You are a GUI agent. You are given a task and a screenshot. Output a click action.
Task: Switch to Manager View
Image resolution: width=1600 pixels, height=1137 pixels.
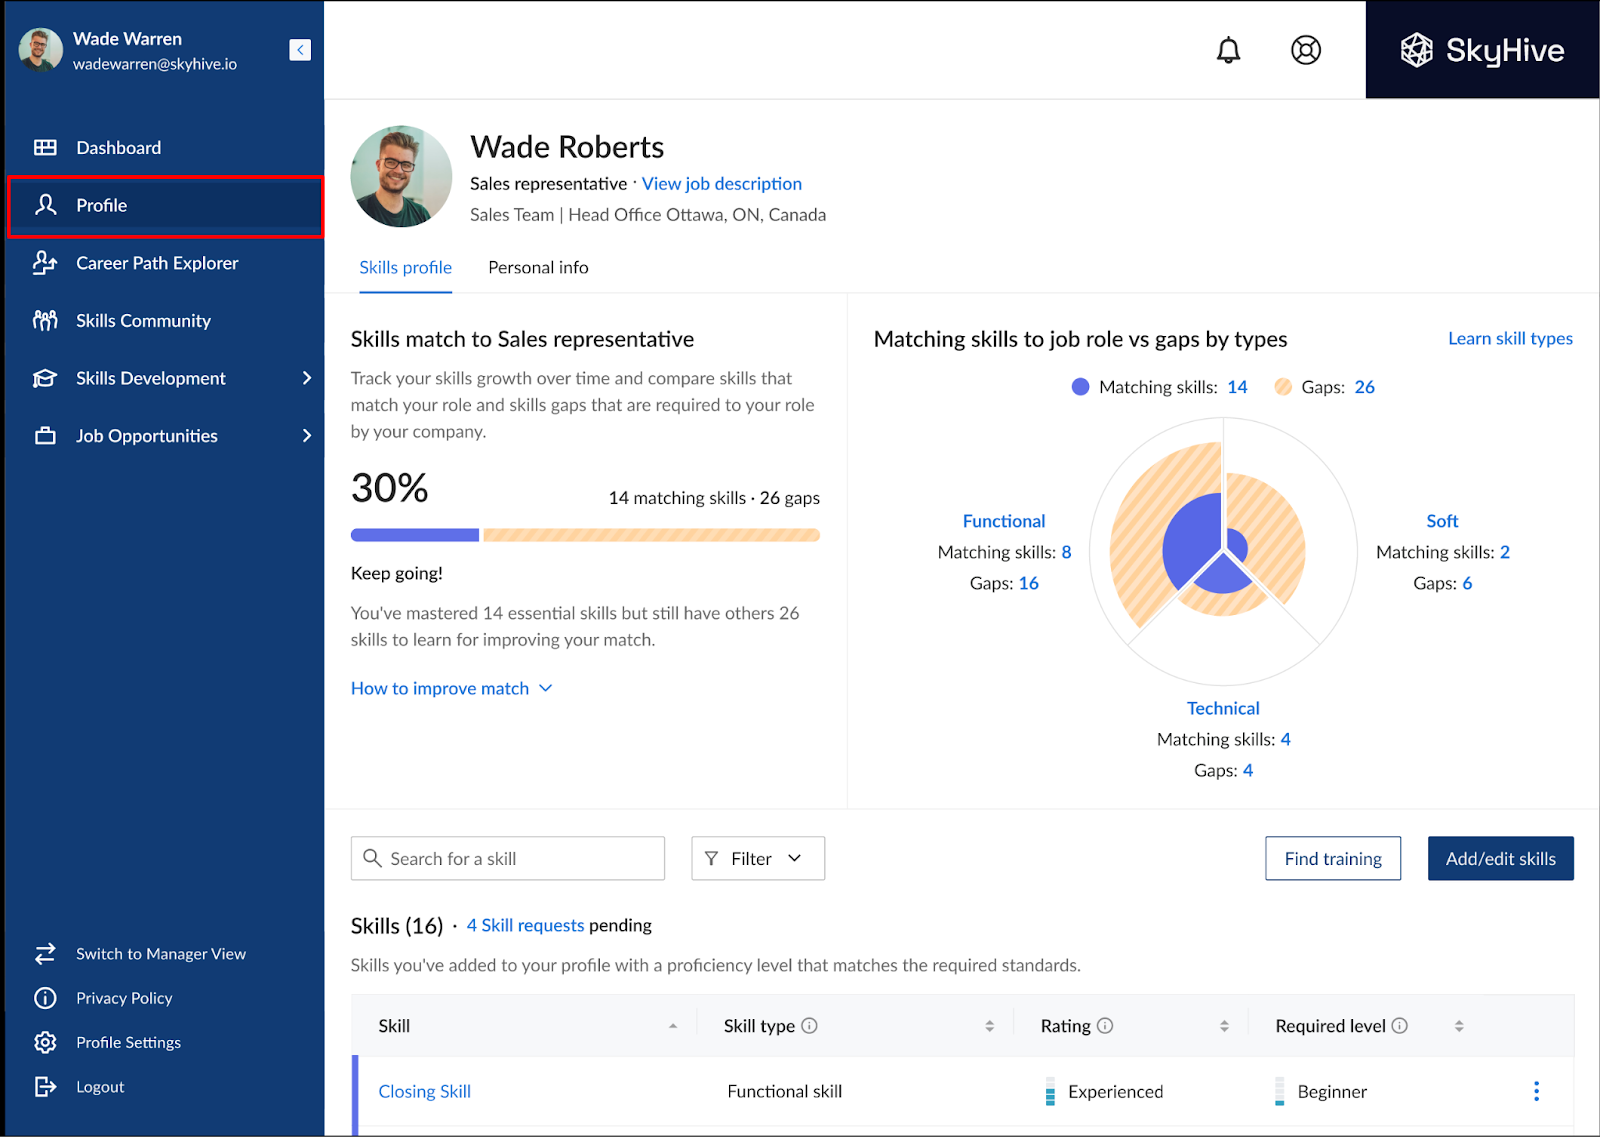(160, 954)
